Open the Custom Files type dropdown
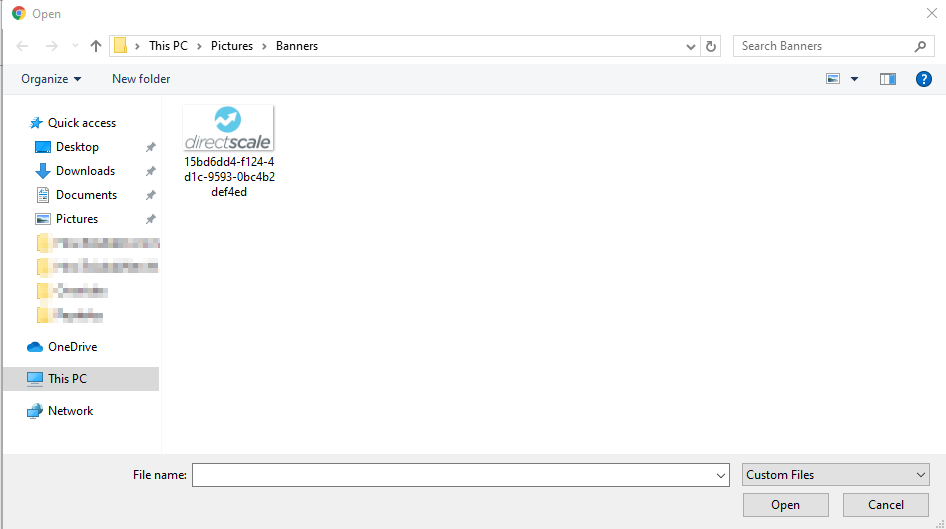This screenshot has height=529, width=946. 836,475
